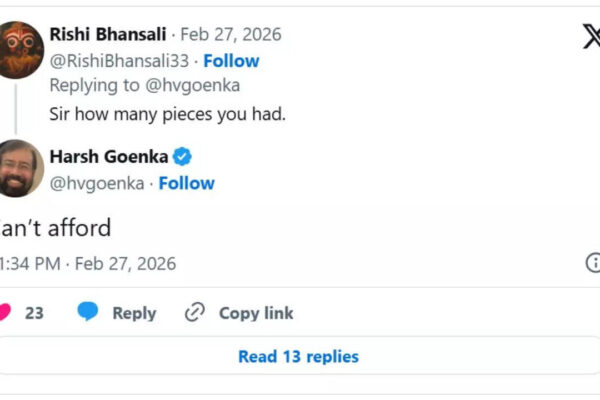Open Harsh Goenka's profile photo
This screenshot has height=400, width=600.
coord(19,168)
